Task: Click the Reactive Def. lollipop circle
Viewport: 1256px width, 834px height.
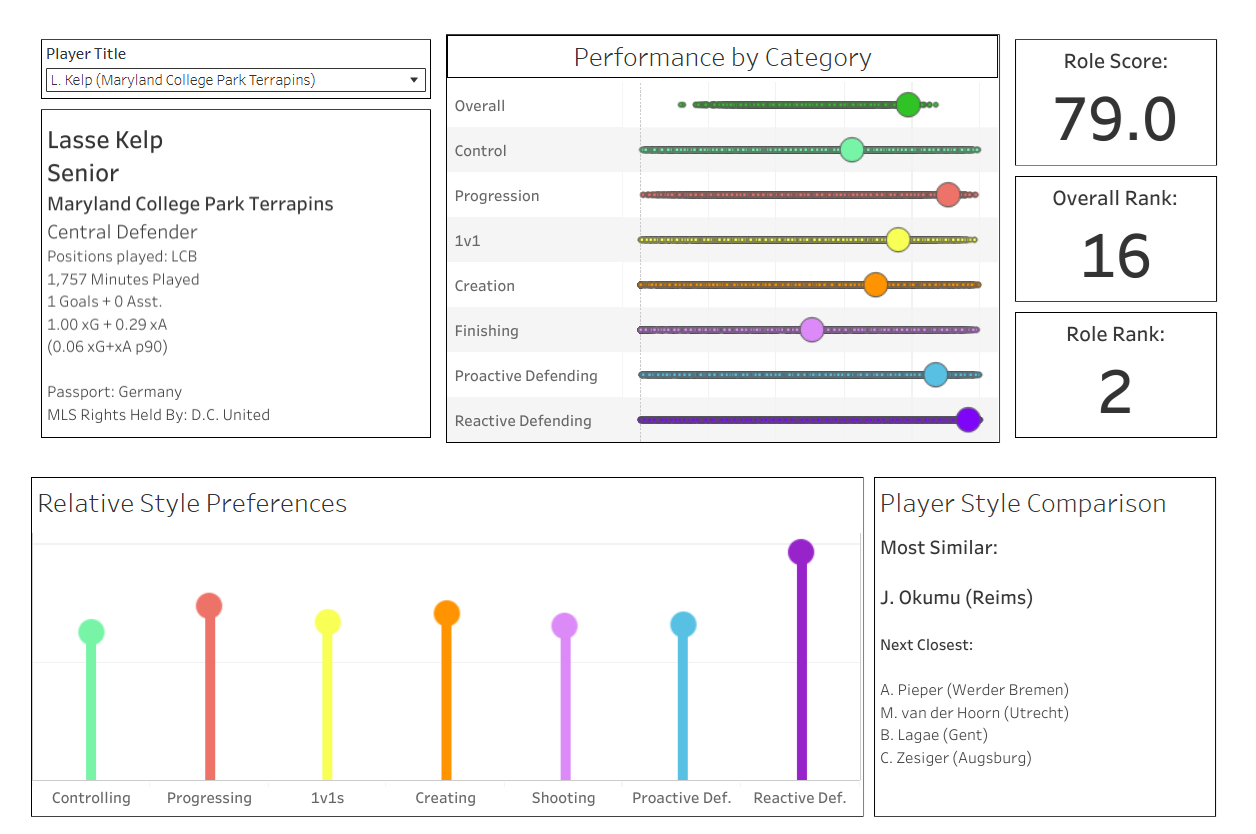Action: pyautogui.click(x=801, y=552)
